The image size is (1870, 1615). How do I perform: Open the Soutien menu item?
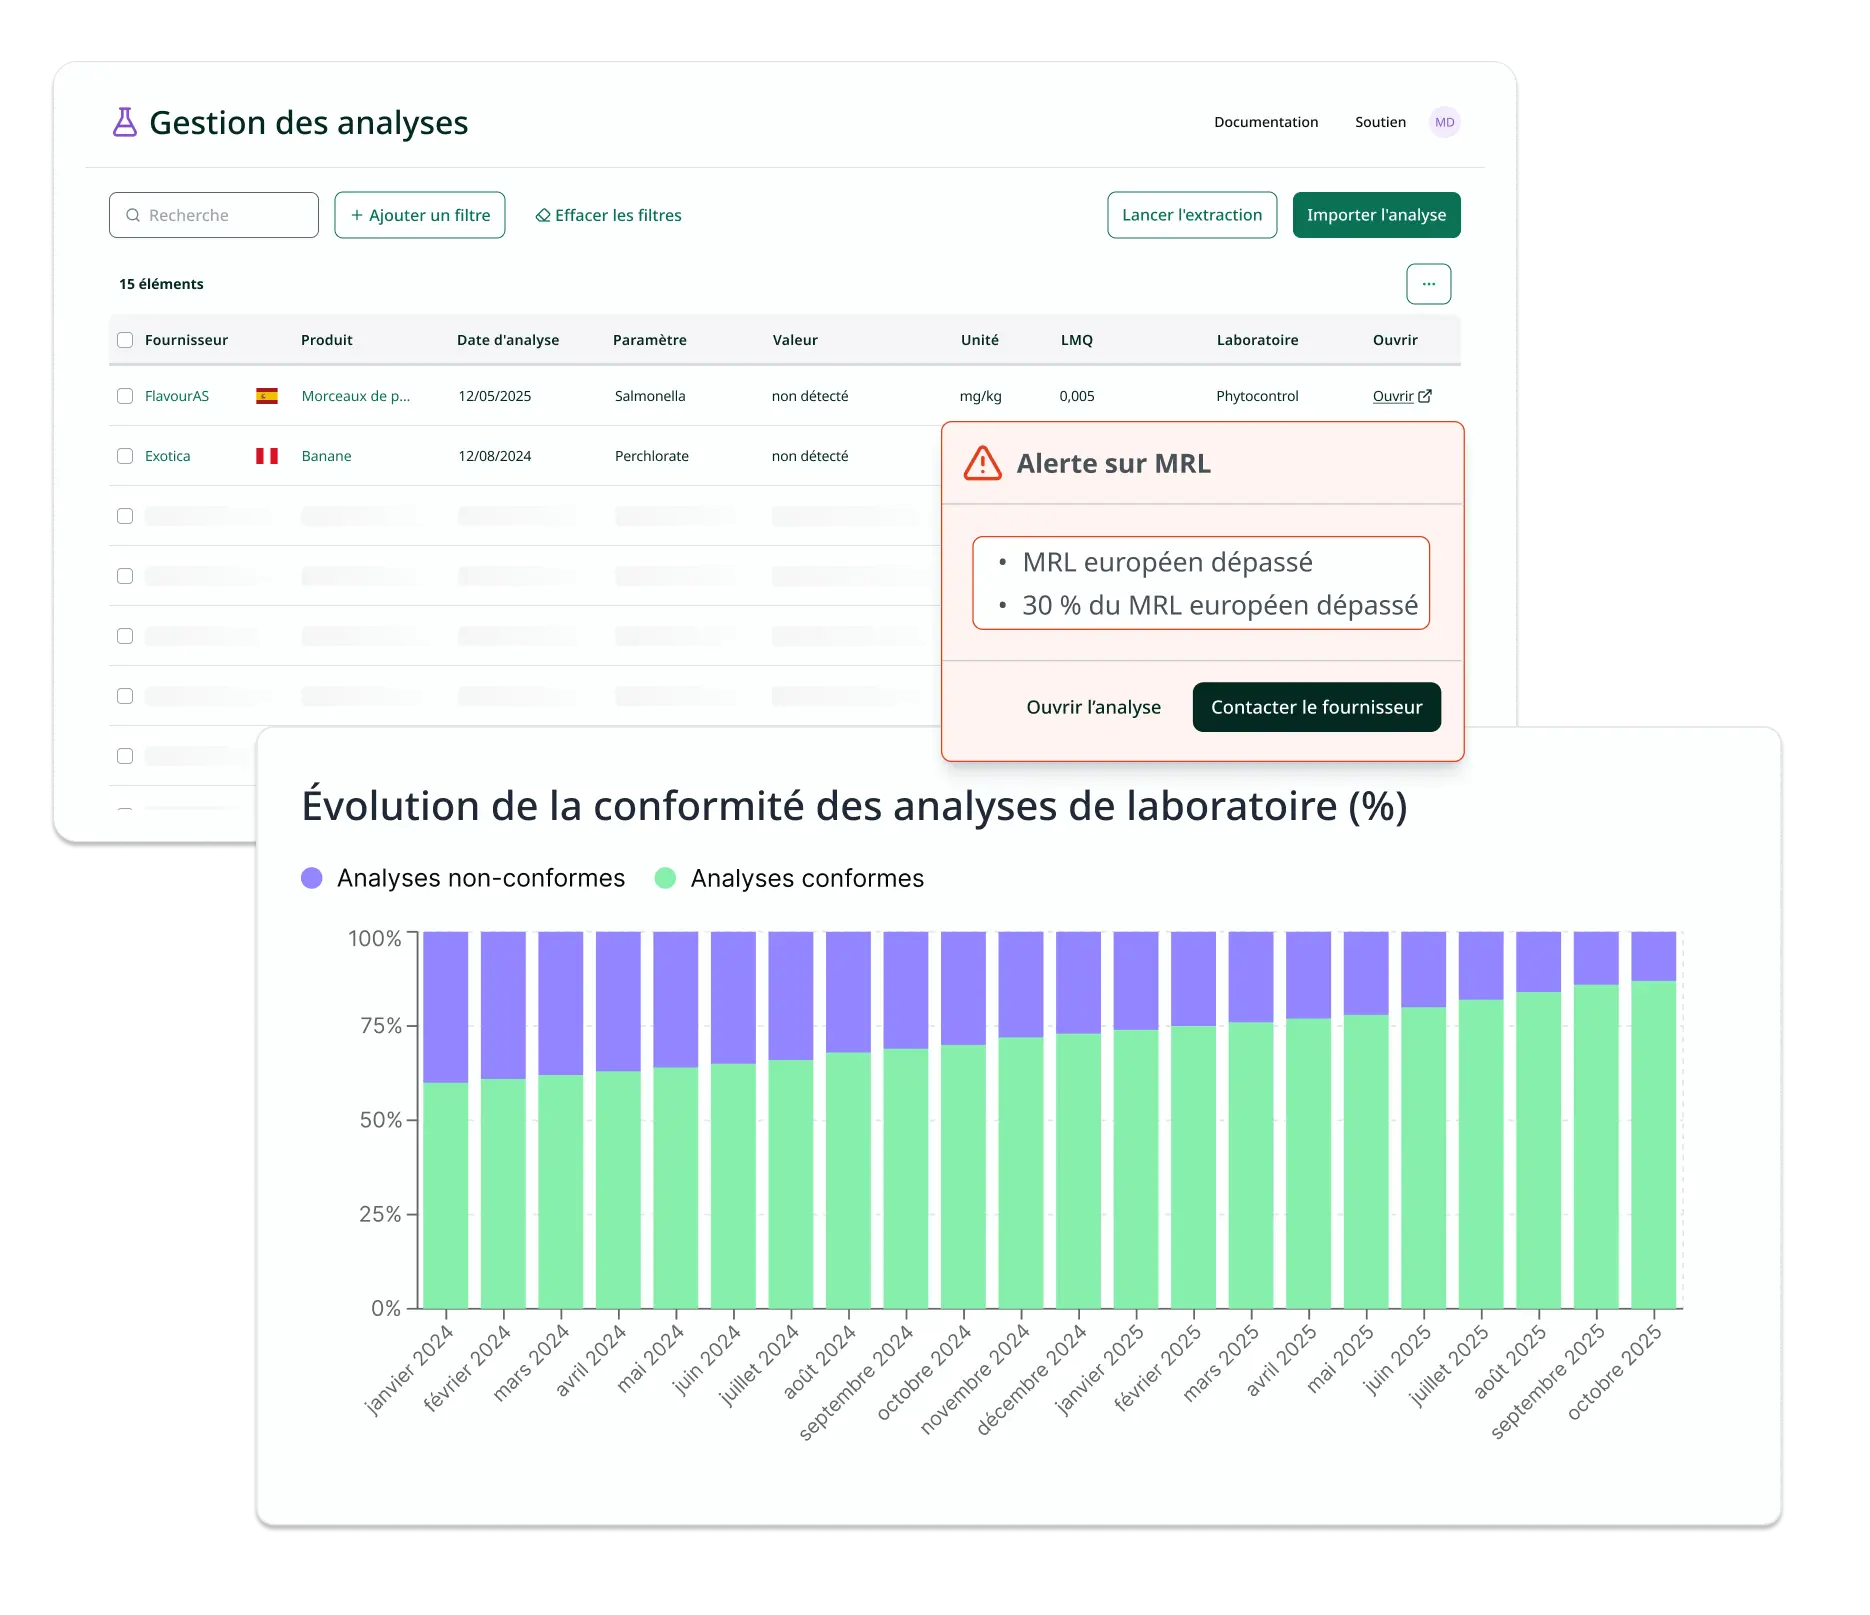[1380, 122]
